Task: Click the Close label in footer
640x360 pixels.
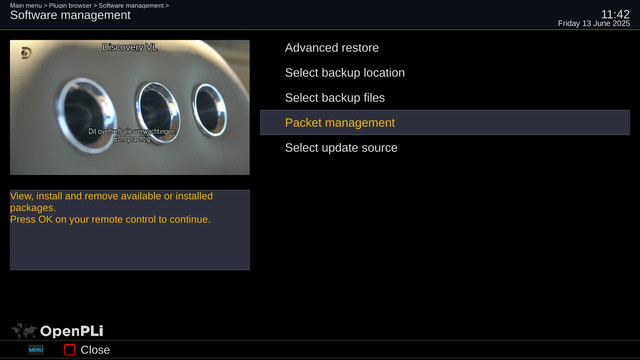Action: (95, 350)
